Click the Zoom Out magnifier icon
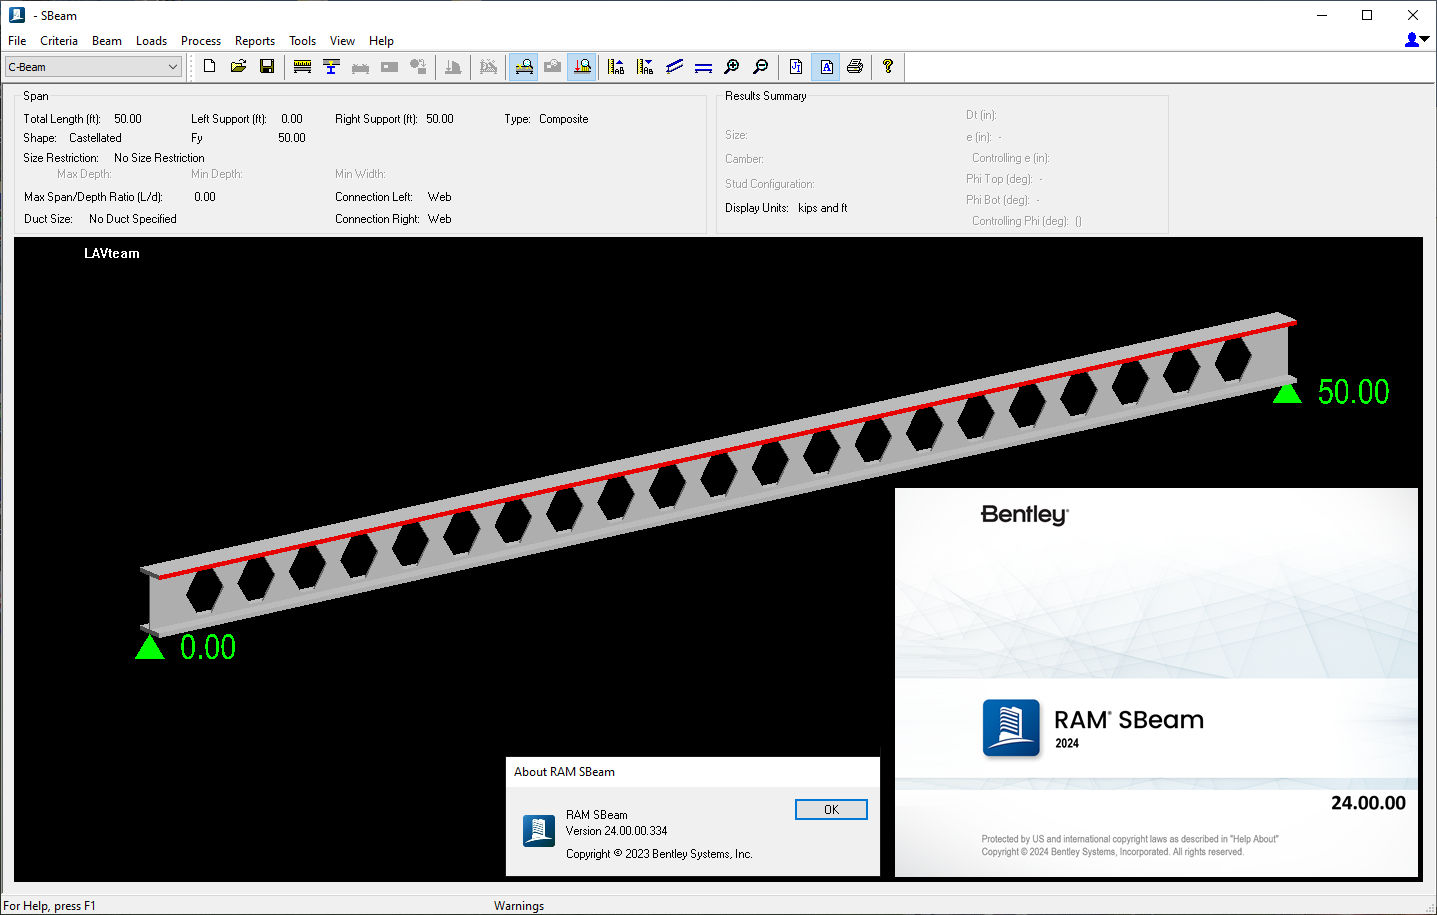Image resolution: width=1437 pixels, height=915 pixels. click(x=761, y=66)
